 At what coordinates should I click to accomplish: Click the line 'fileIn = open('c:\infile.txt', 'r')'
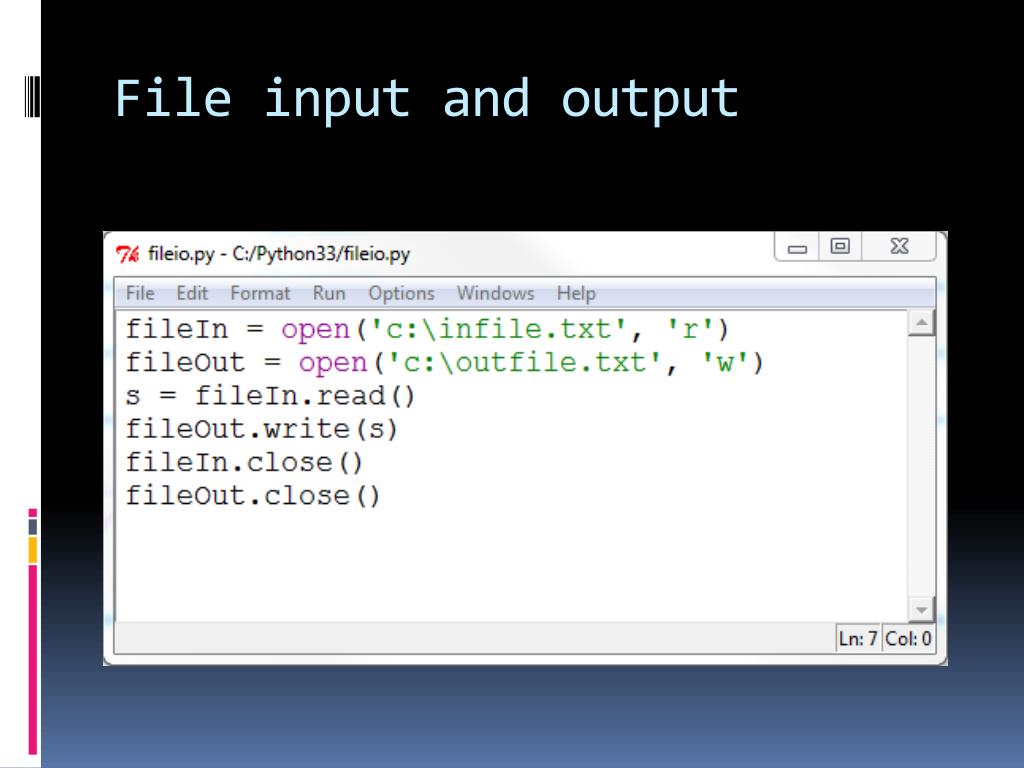pos(427,329)
